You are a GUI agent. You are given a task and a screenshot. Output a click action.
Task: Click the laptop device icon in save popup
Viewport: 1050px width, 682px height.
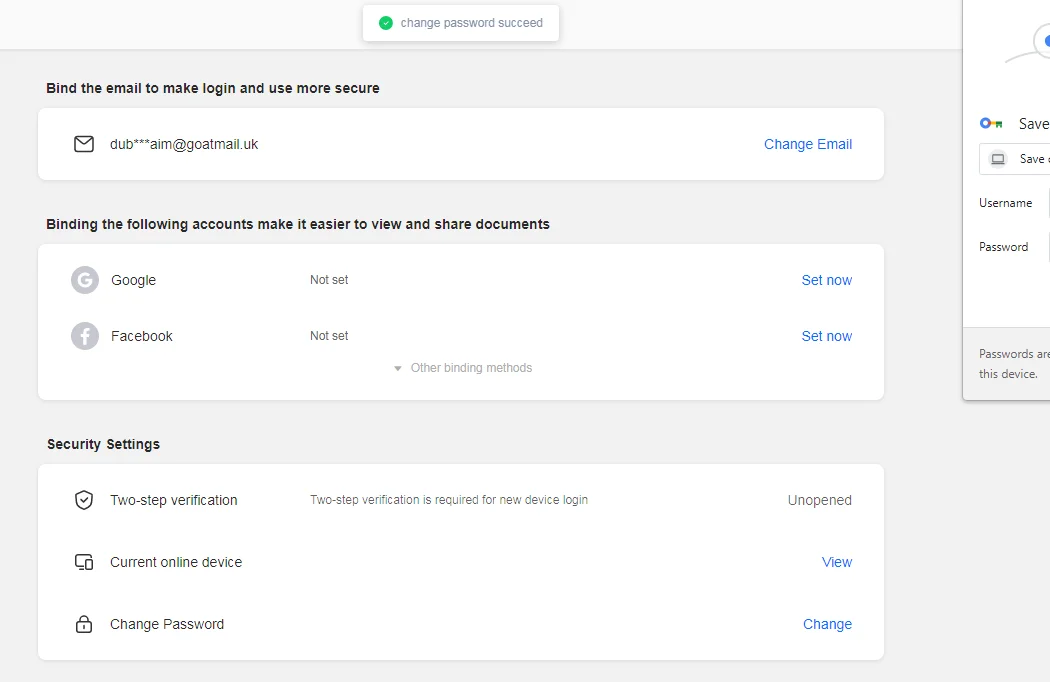pos(998,159)
